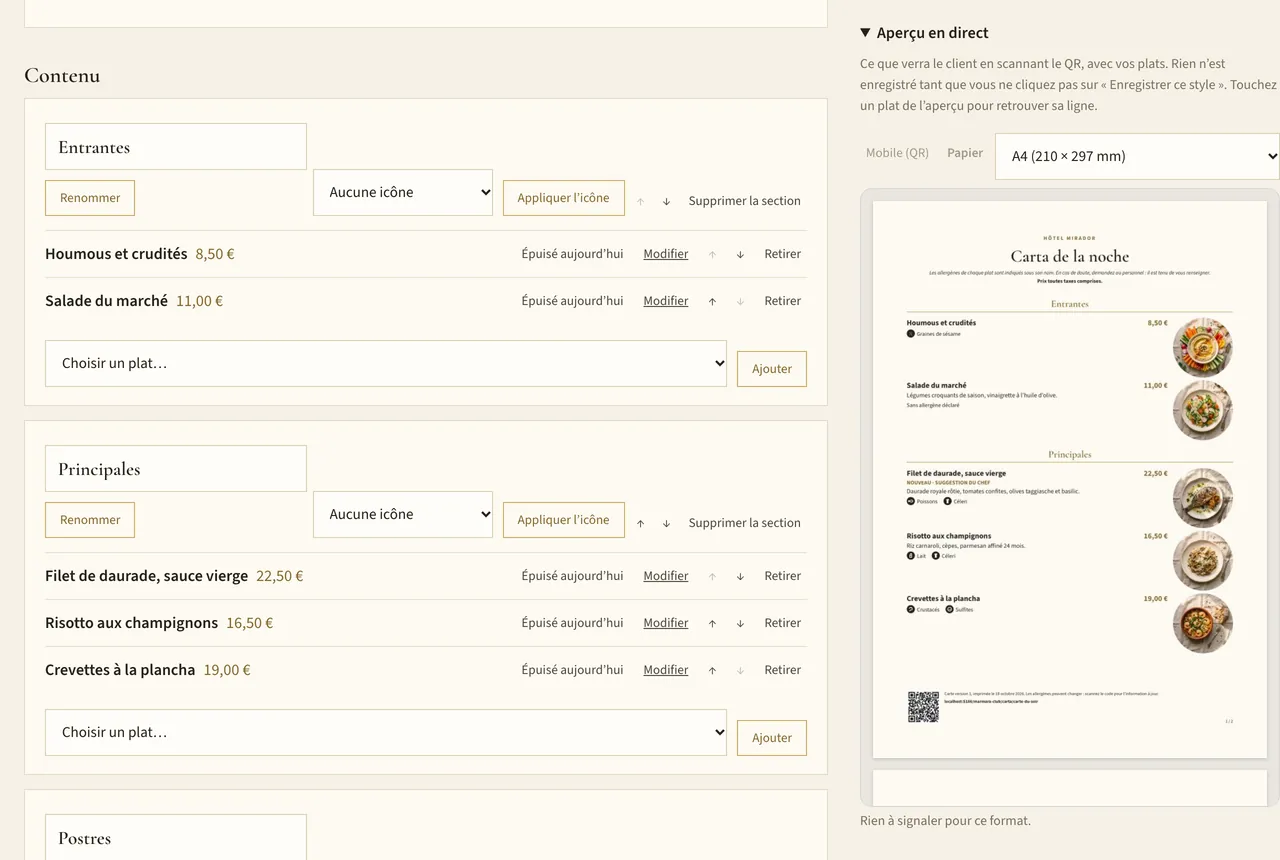Image resolution: width=1280 pixels, height=860 pixels.
Task: Delete the Principales section
Action: (x=745, y=523)
